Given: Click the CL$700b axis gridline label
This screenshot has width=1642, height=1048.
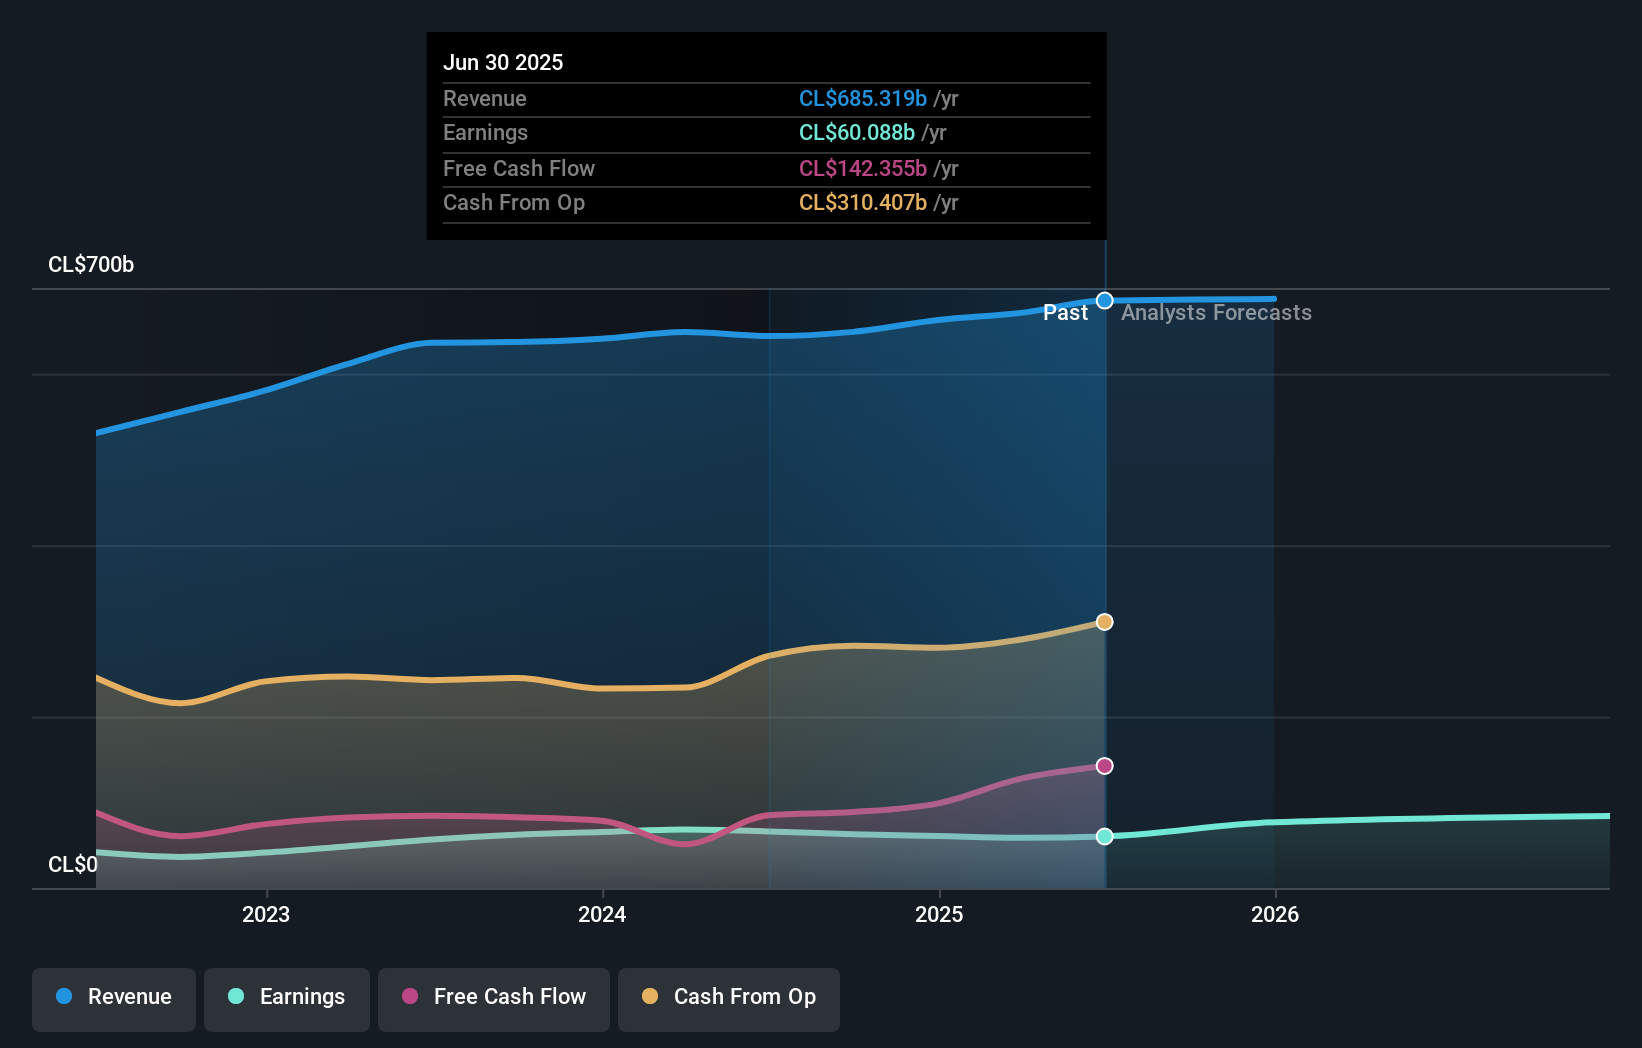Looking at the screenshot, I should (90, 265).
